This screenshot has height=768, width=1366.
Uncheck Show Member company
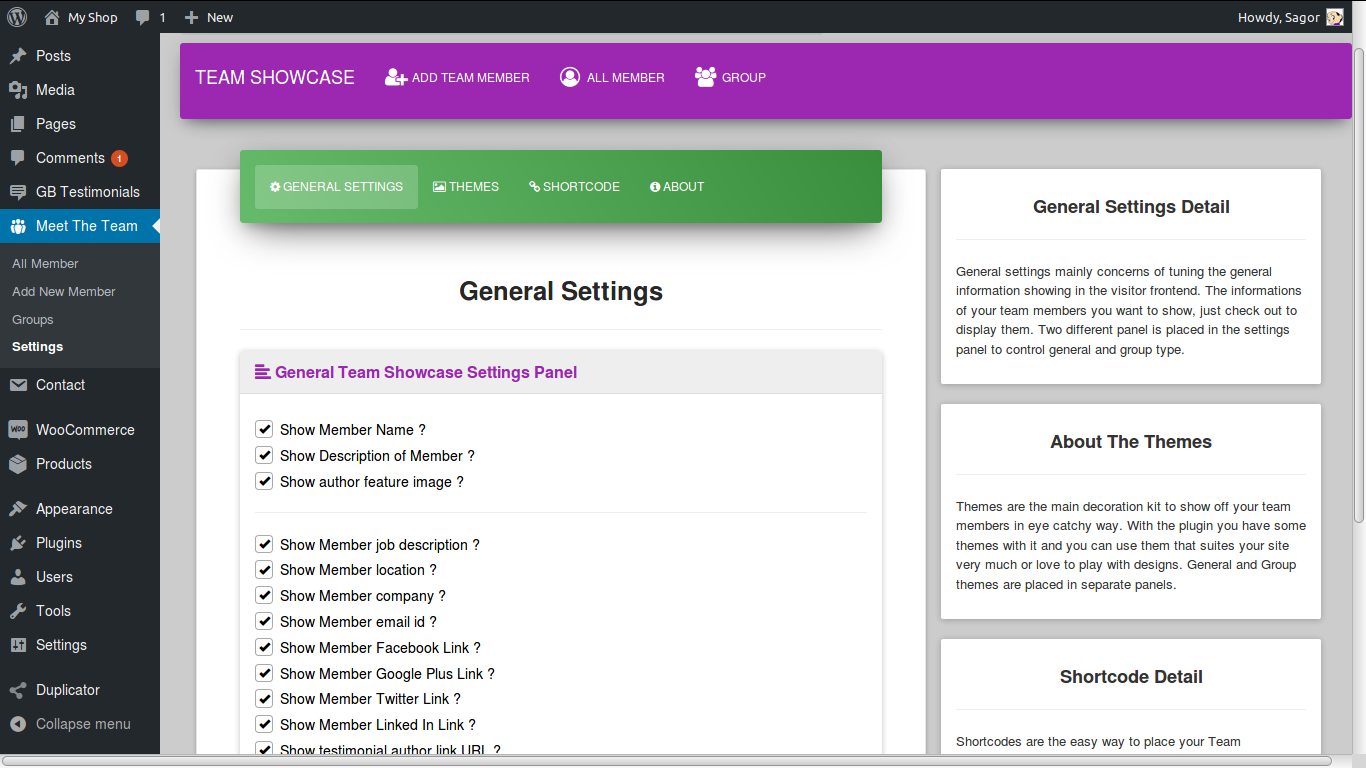click(x=264, y=595)
